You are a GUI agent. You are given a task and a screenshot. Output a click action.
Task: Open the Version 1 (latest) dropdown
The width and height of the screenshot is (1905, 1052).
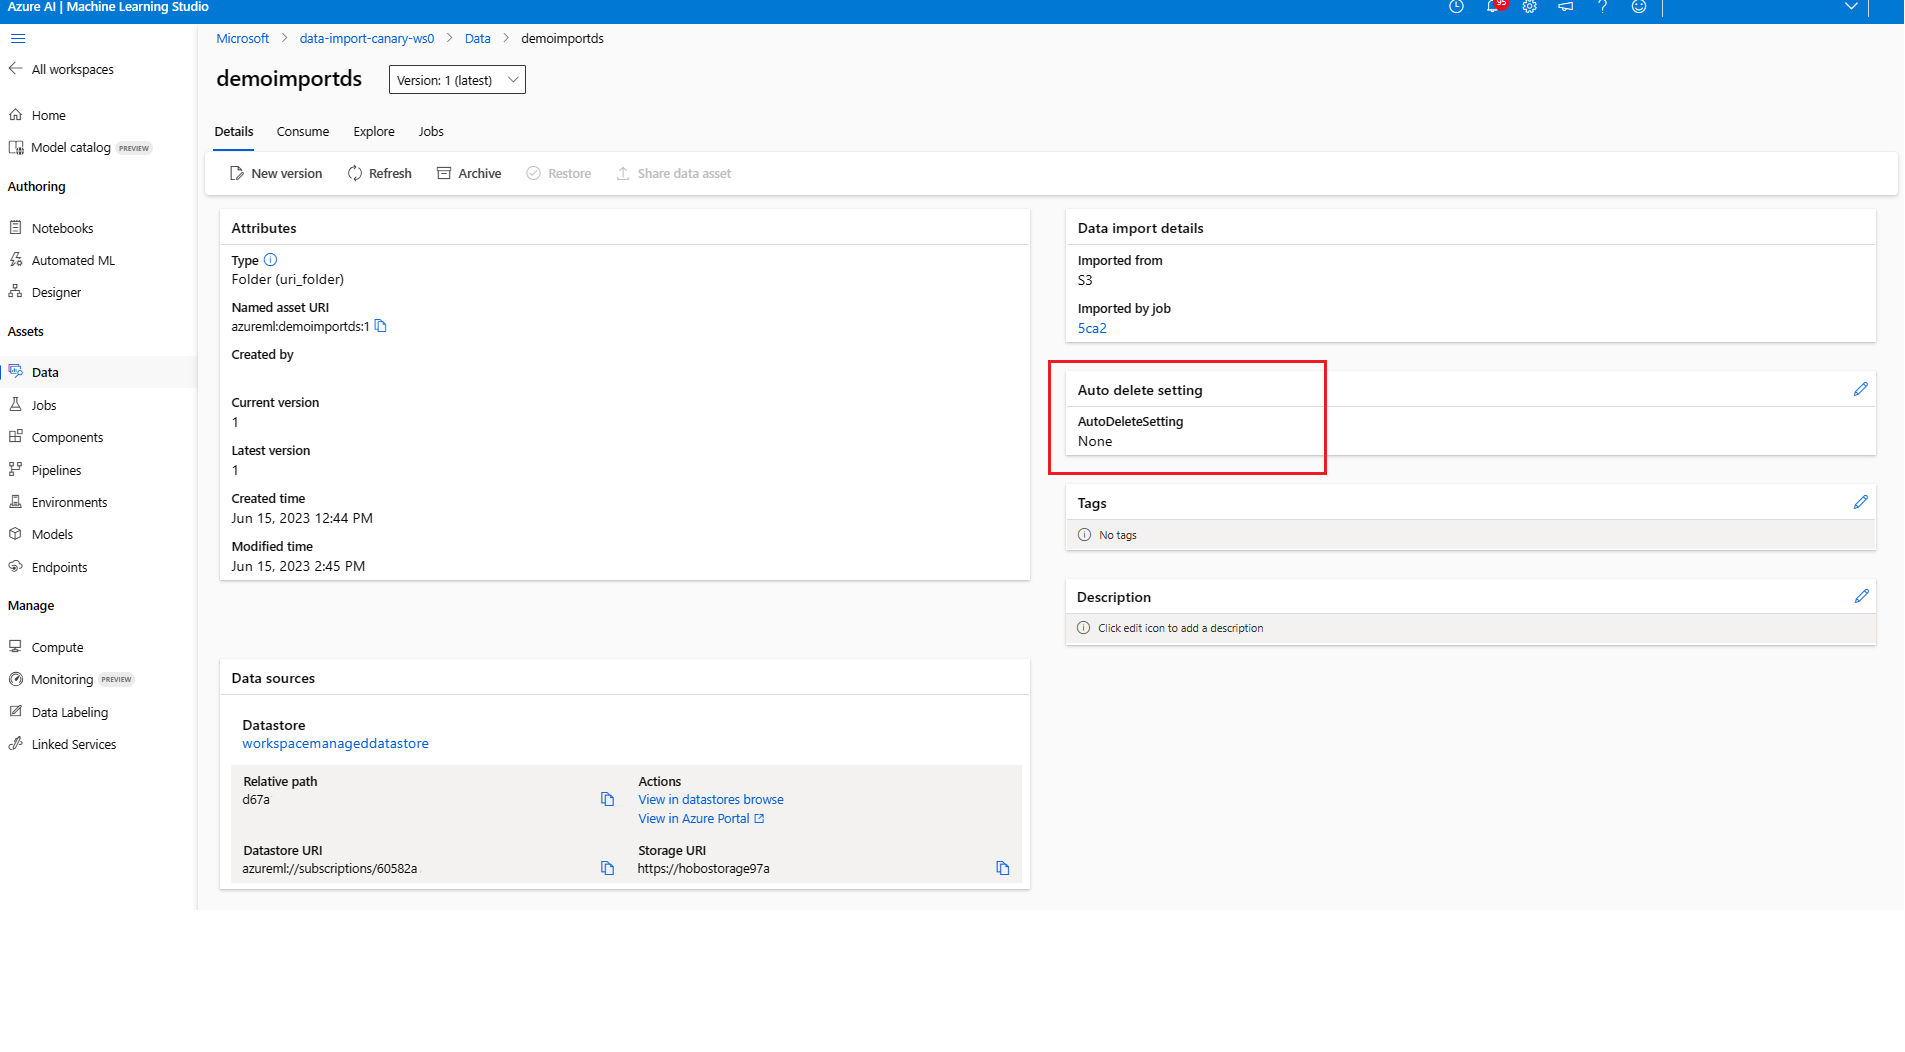click(457, 80)
